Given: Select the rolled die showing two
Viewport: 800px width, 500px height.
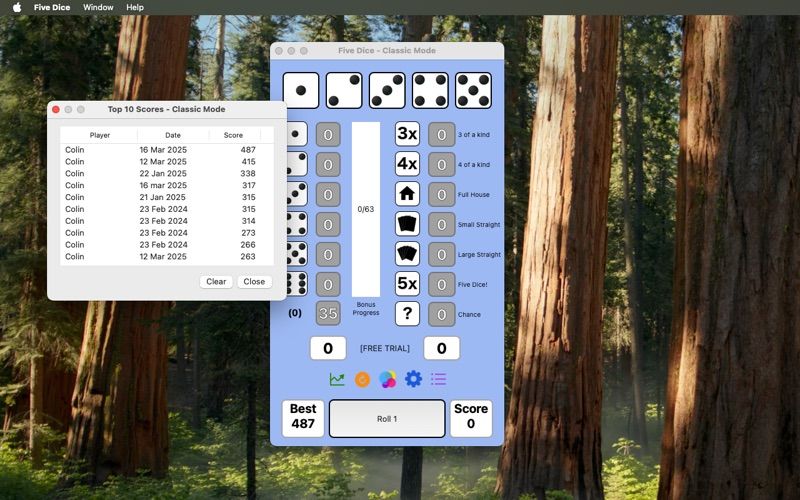Looking at the screenshot, I should point(344,90).
